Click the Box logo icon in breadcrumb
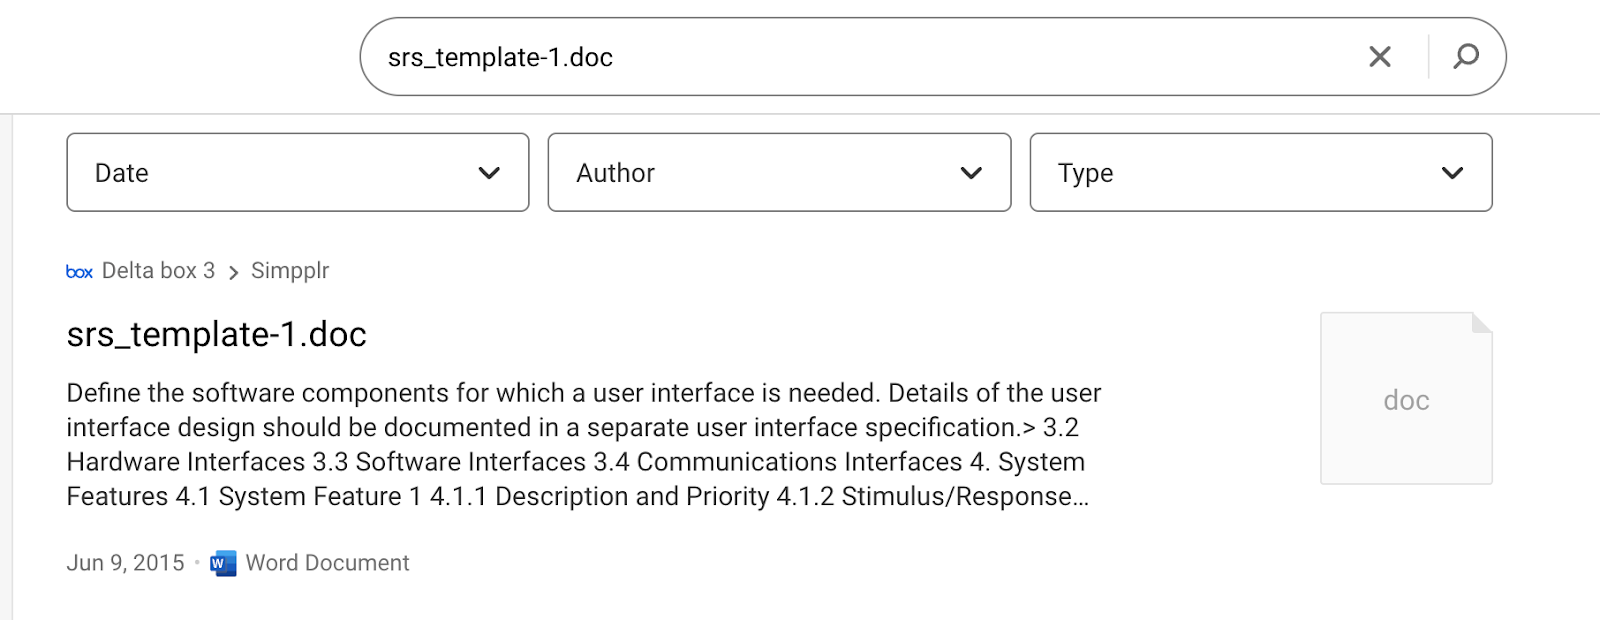This screenshot has height=620, width=1600. point(79,272)
